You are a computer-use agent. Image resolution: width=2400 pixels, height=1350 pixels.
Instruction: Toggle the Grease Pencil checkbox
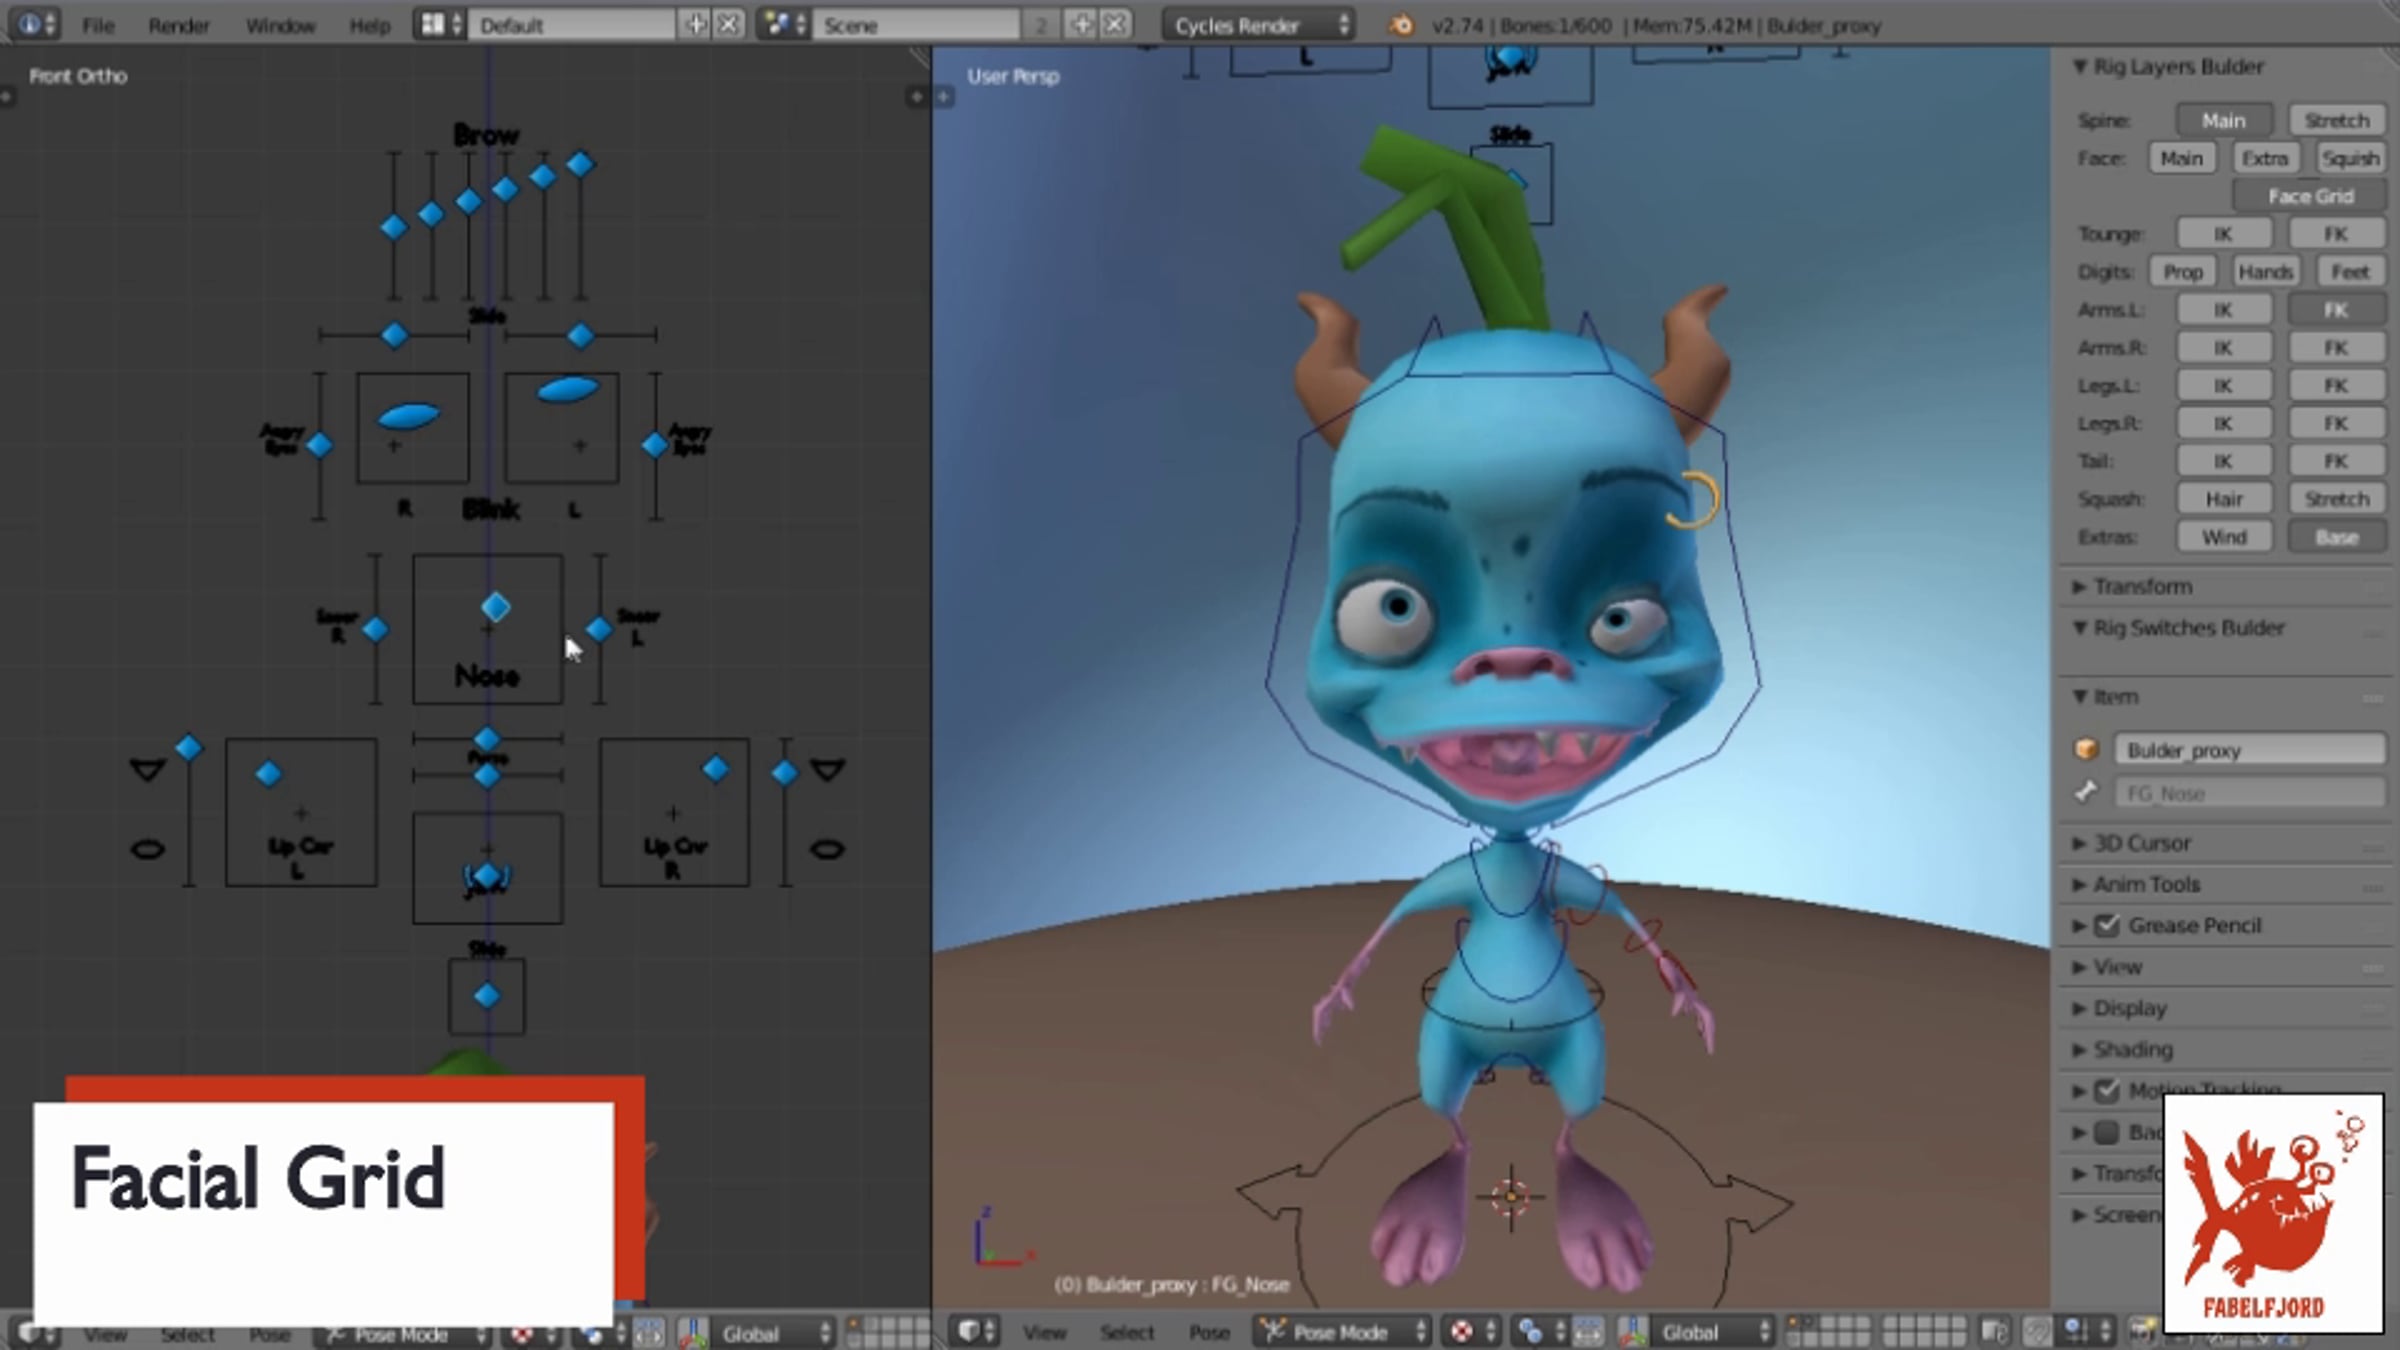2107,925
